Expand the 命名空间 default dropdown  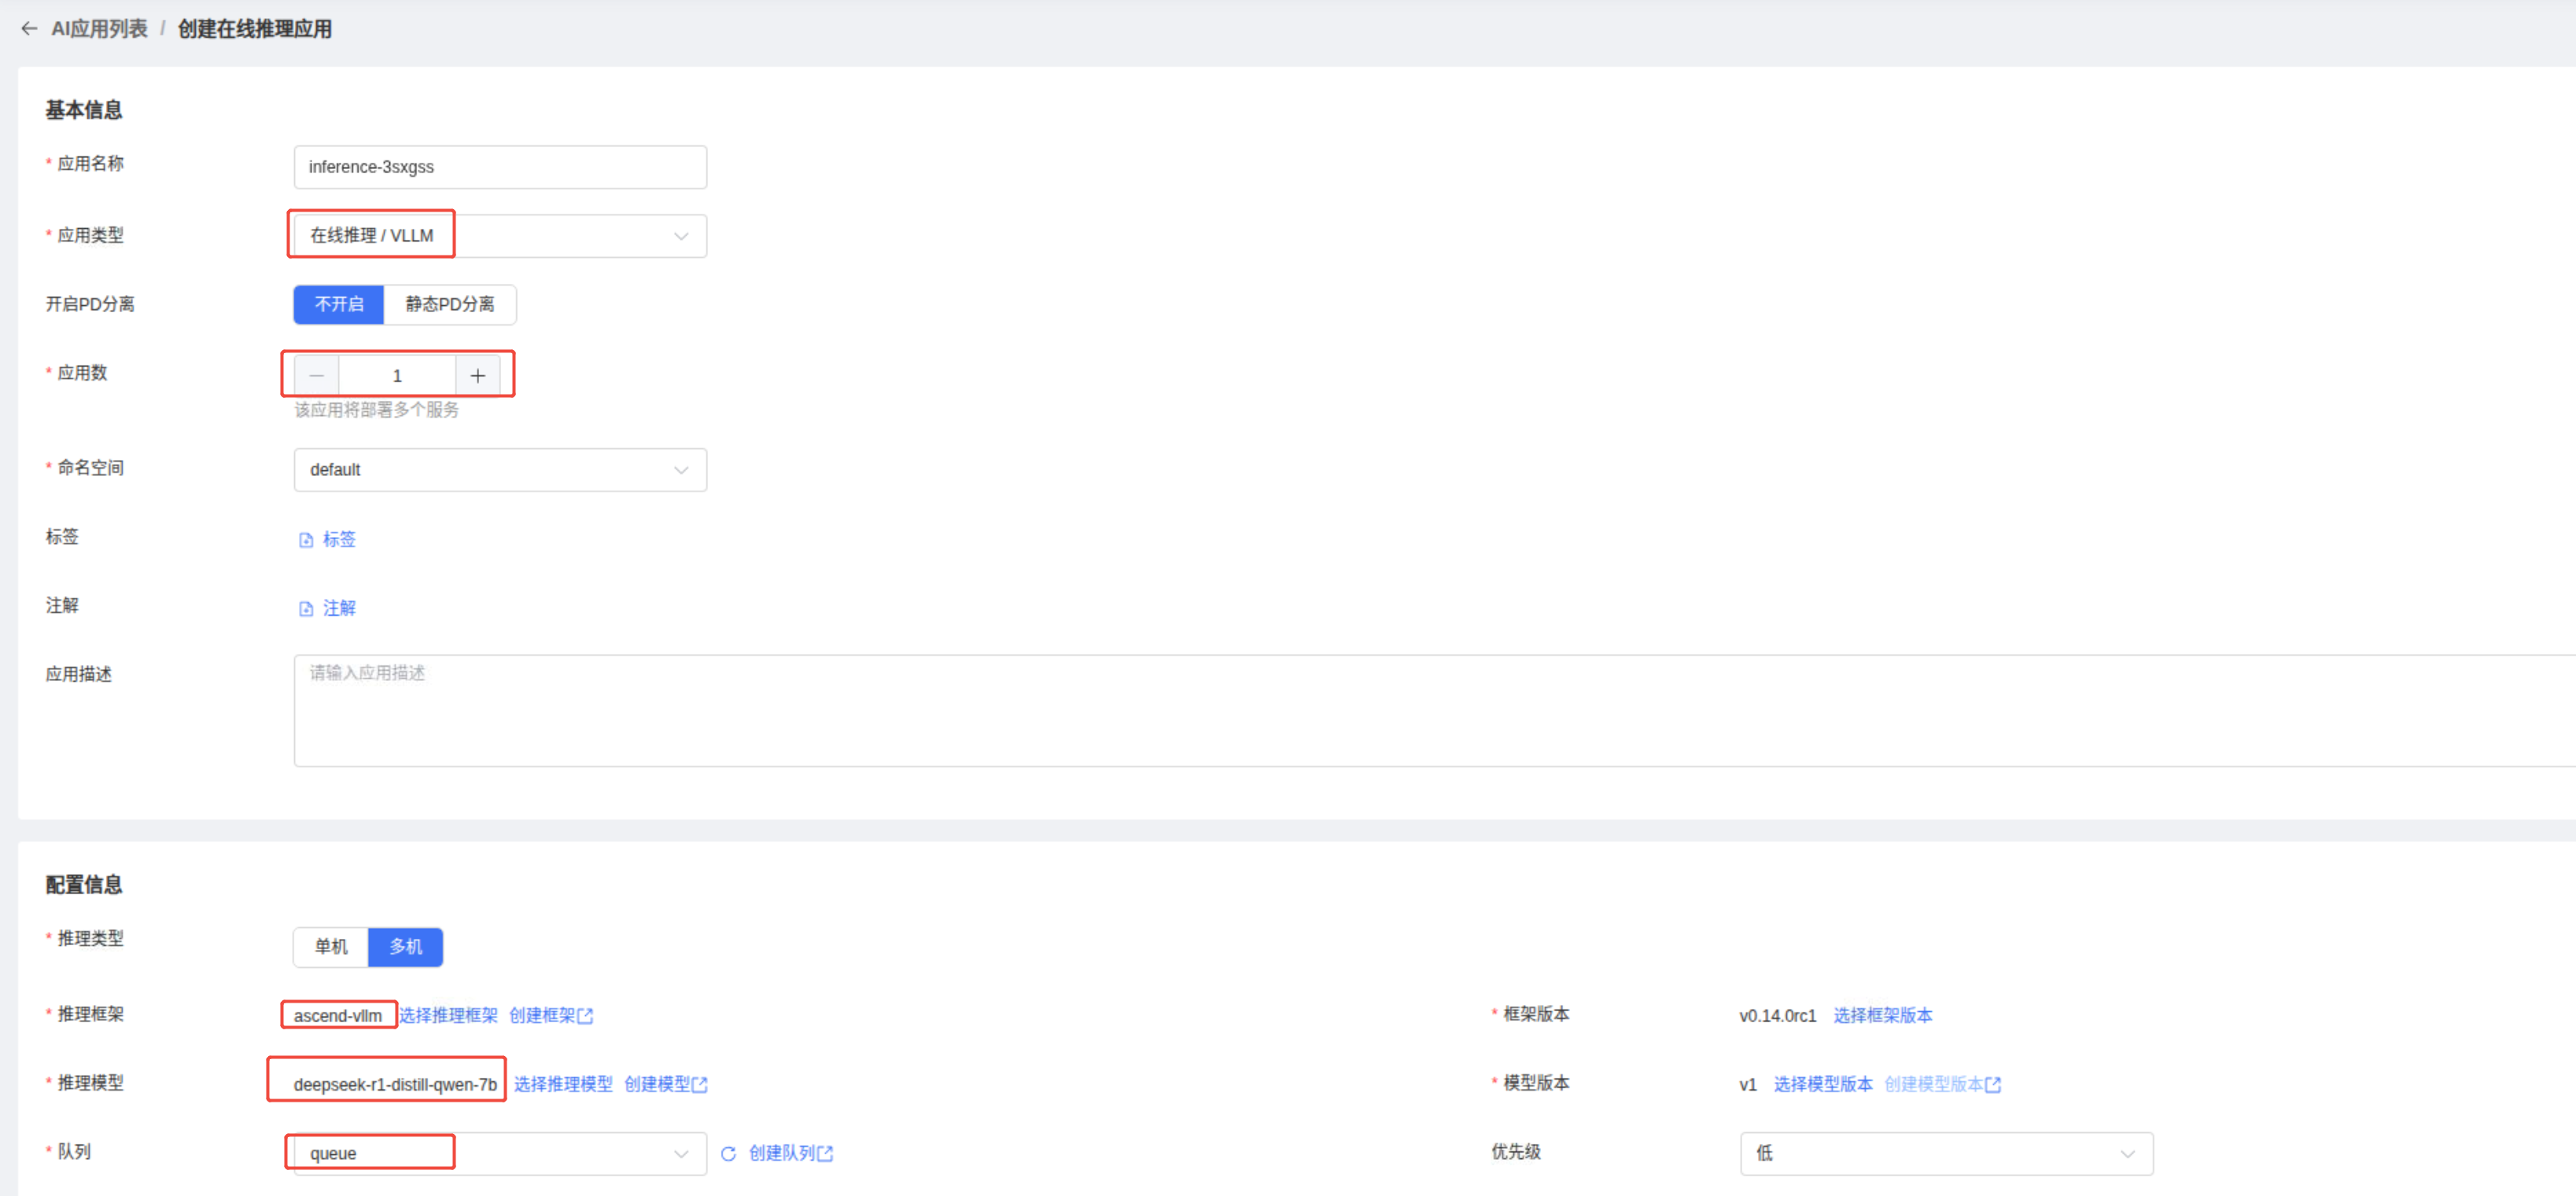pyautogui.click(x=500, y=470)
